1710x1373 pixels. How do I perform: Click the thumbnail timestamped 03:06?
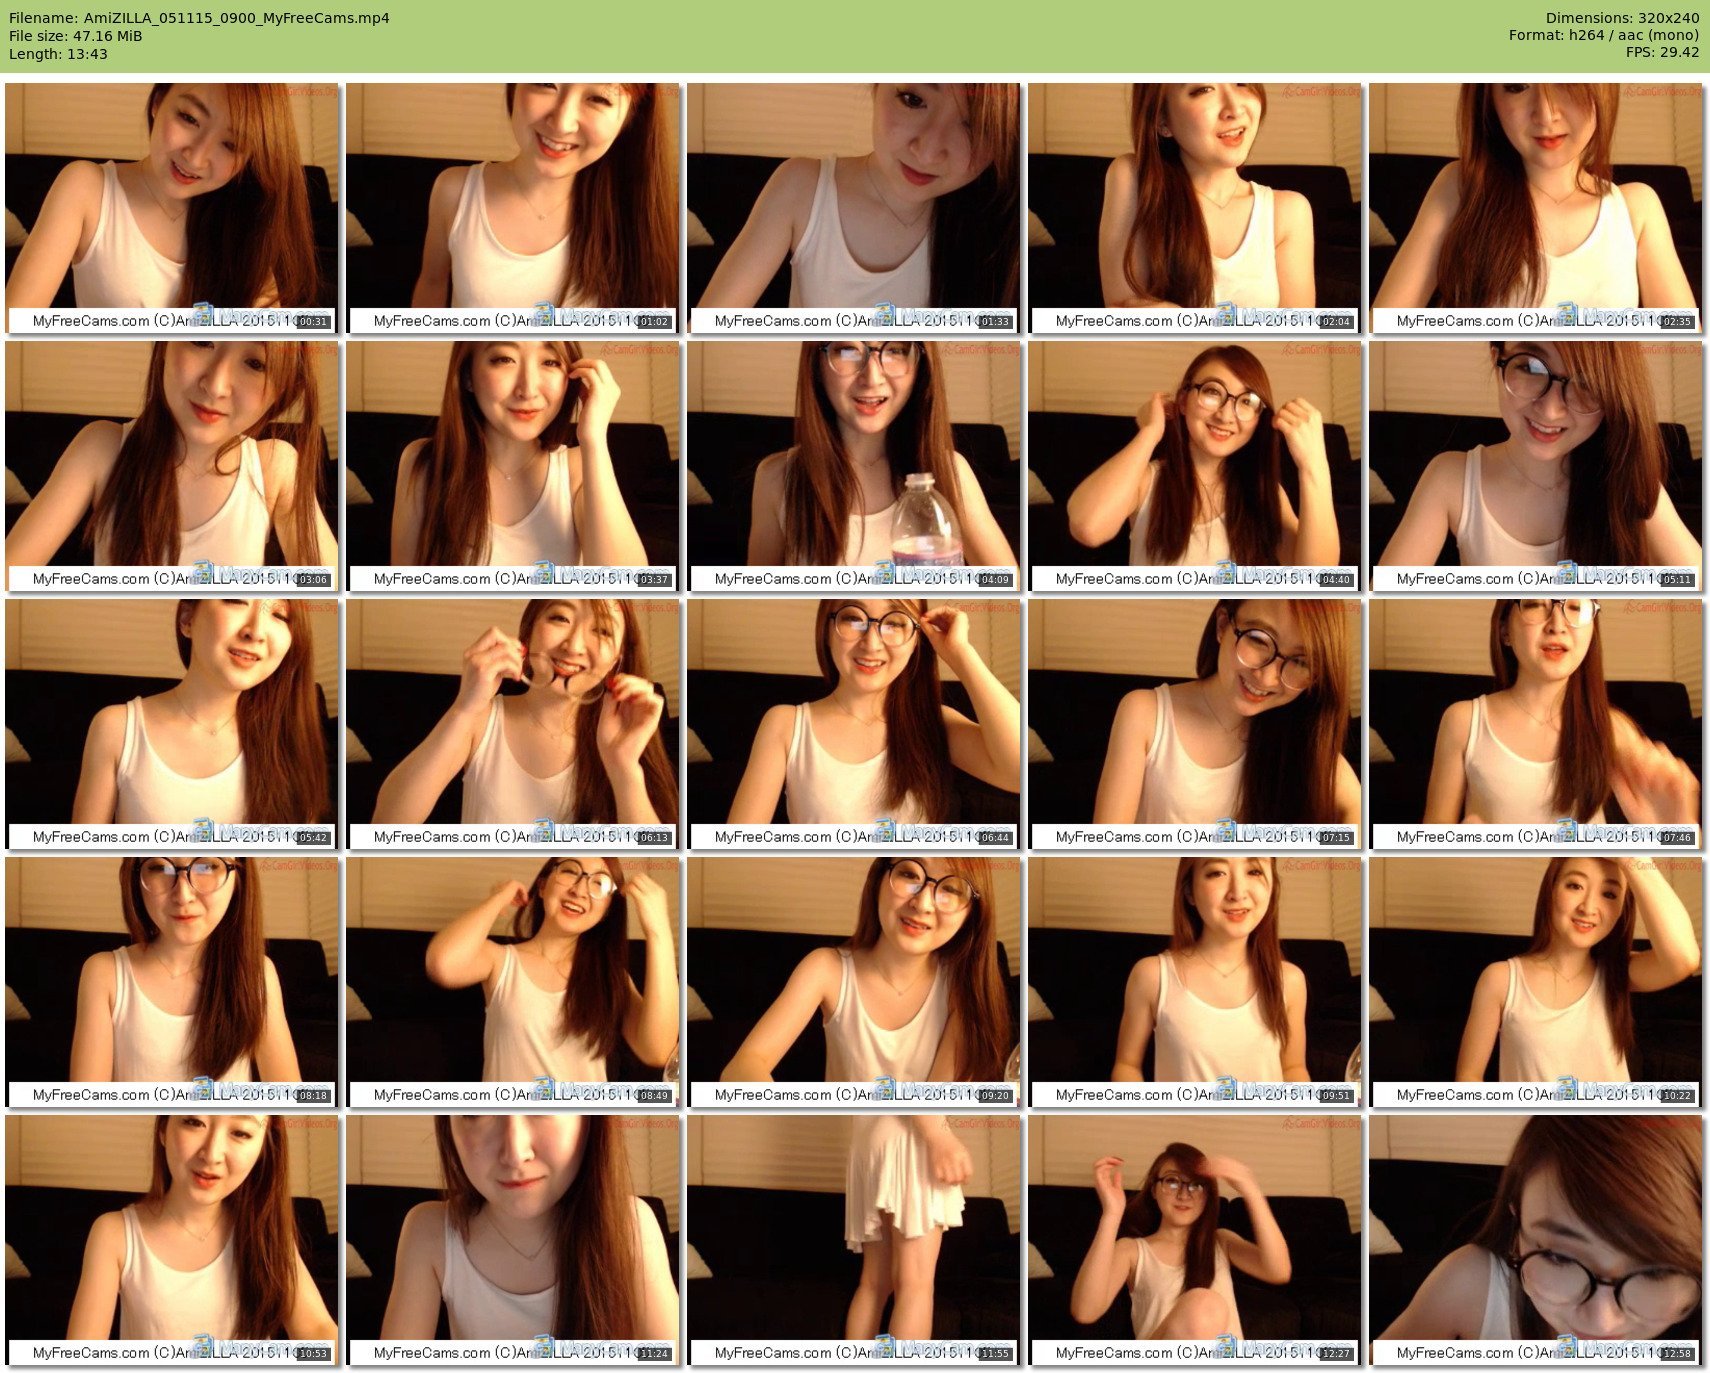click(x=171, y=466)
